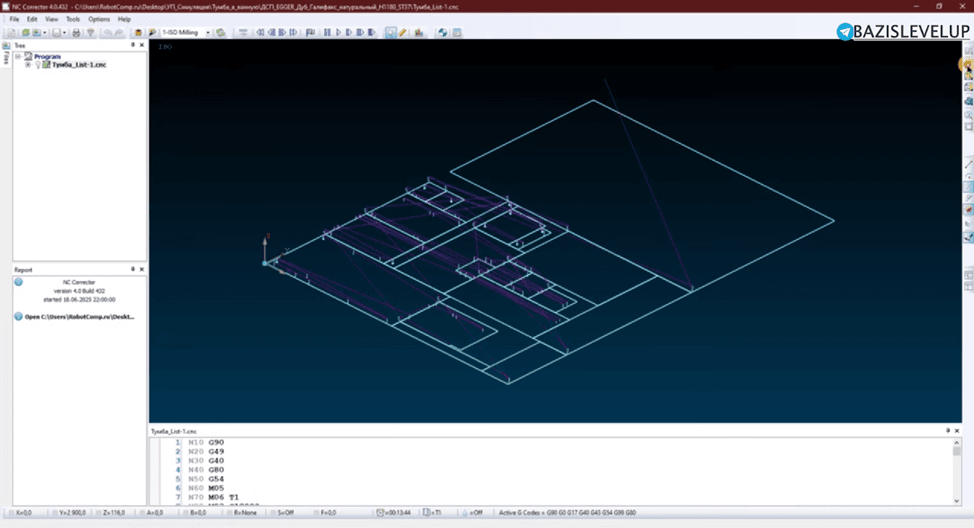Click the refresh icon after the machine dropdown

click(221, 32)
